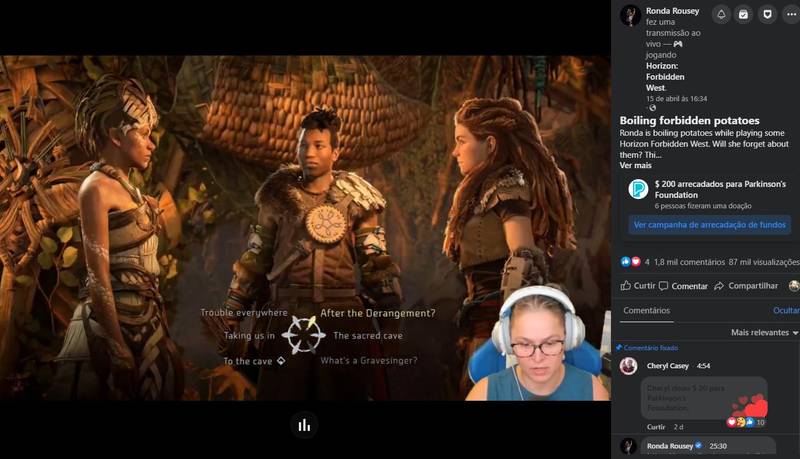
Task: Expand description with Ver mais
Action: tap(635, 165)
